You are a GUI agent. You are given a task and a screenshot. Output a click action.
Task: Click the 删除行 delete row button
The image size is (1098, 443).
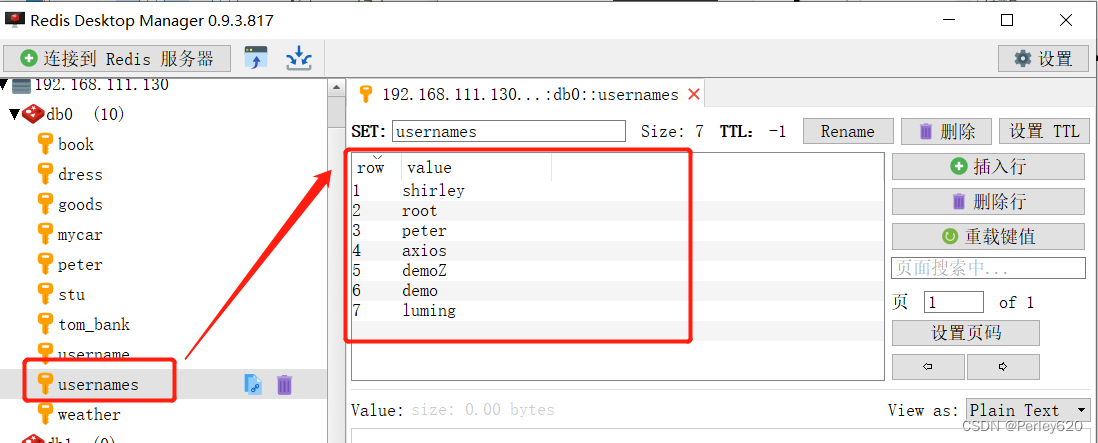988,202
